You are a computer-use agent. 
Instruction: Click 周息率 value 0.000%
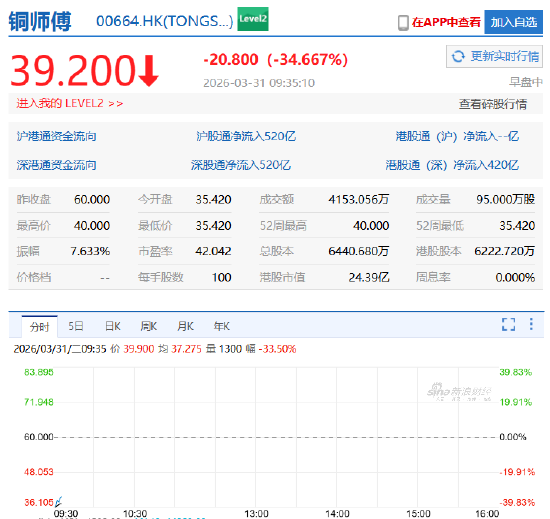click(515, 278)
